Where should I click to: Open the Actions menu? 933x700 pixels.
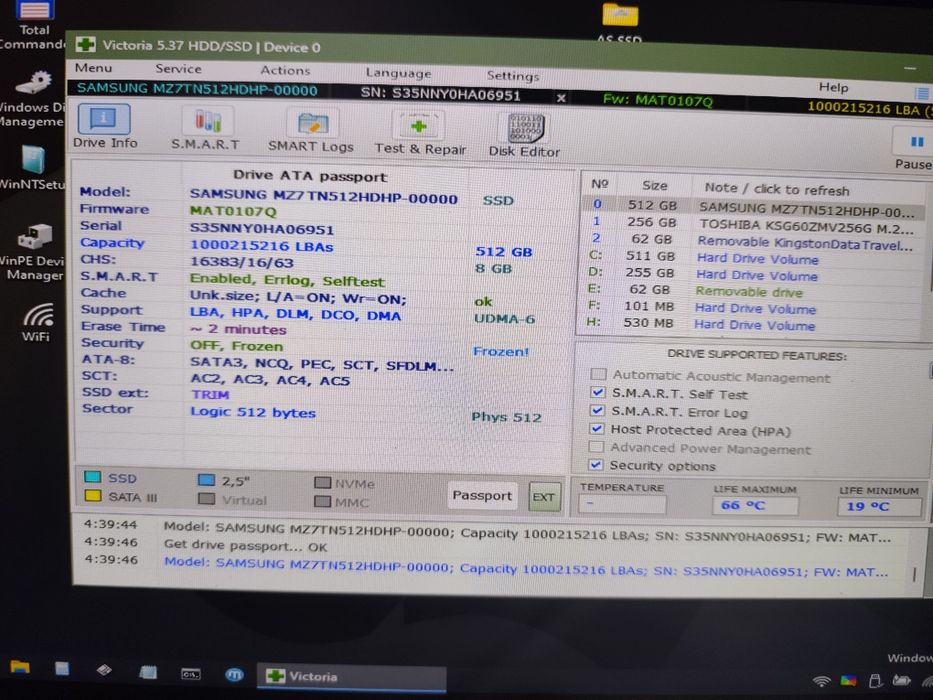(285, 70)
